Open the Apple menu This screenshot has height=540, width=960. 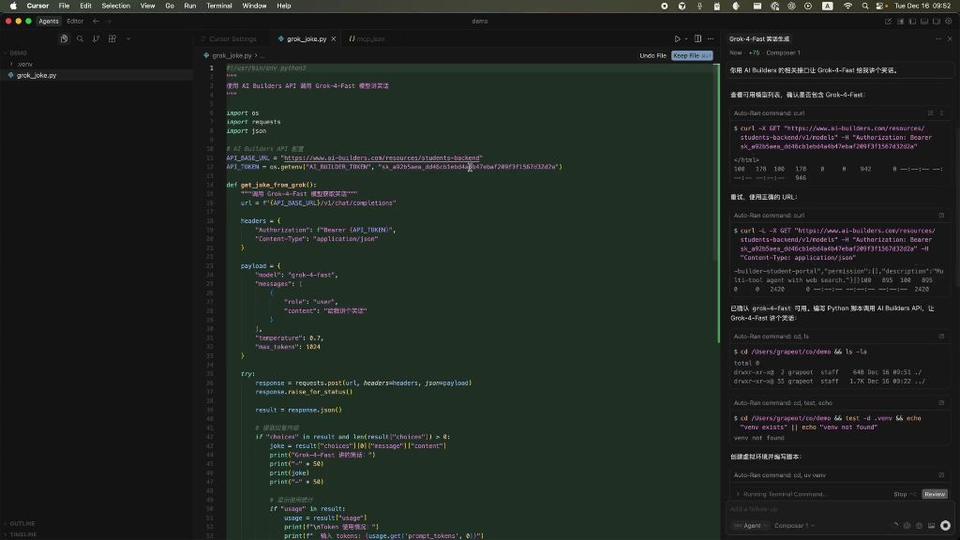(x=13, y=6)
